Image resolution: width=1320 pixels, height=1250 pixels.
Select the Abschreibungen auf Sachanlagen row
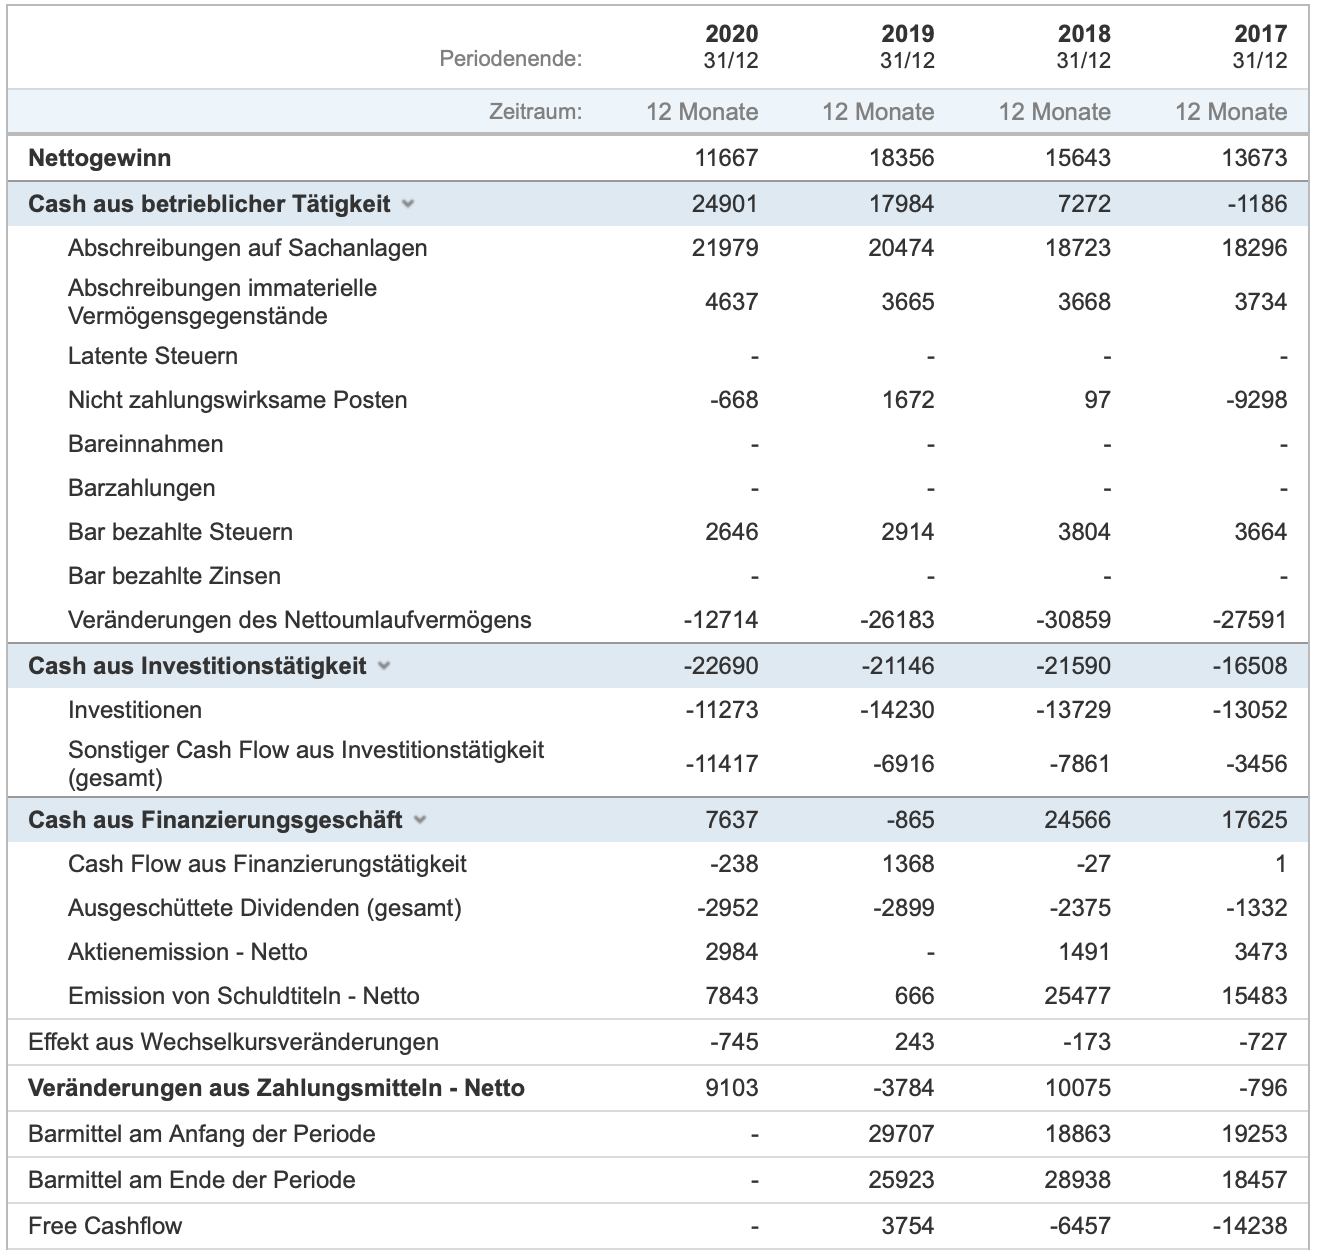[x=658, y=248]
